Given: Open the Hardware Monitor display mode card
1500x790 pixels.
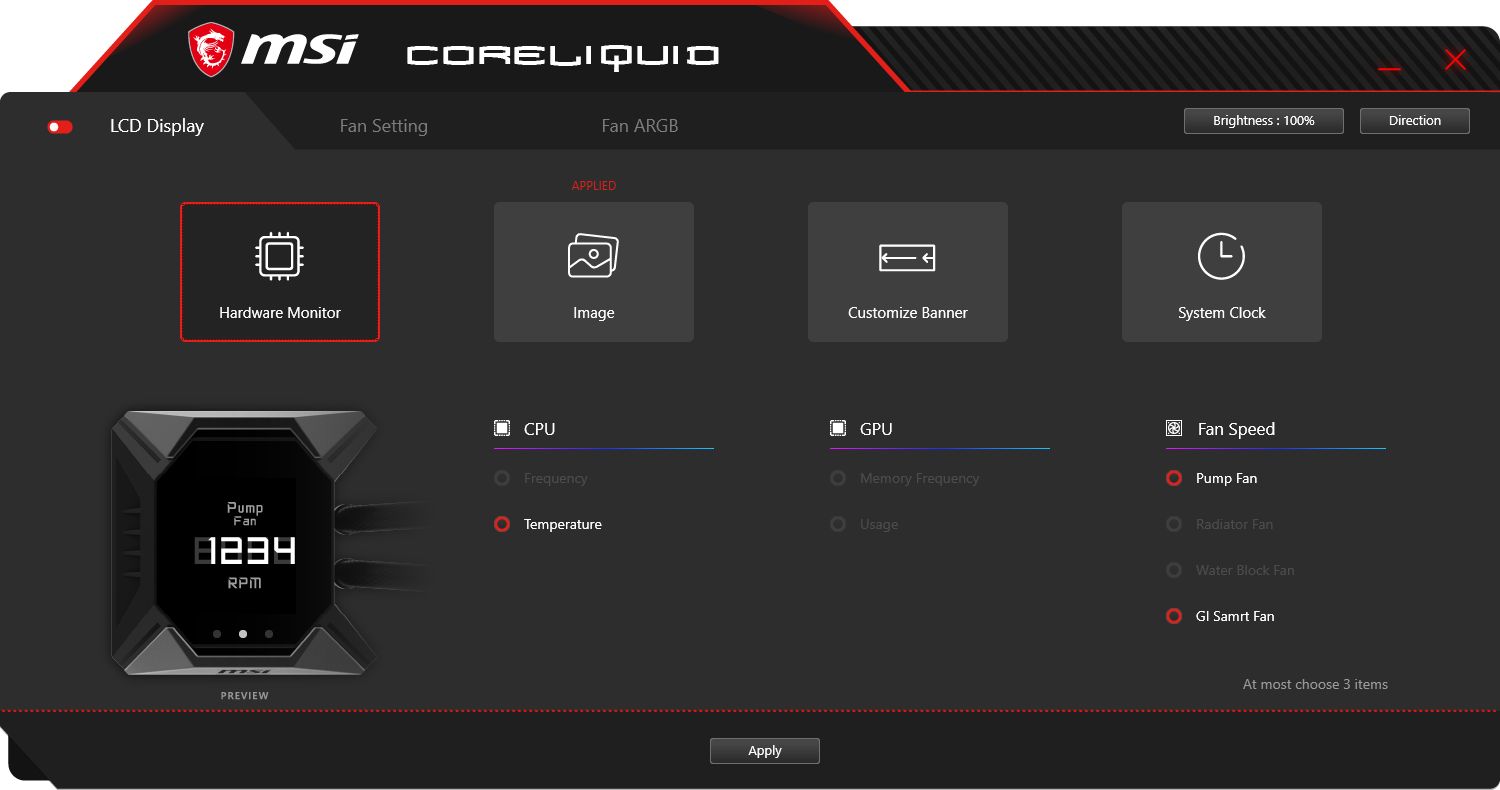Looking at the screenshot, I should (280, 272).
